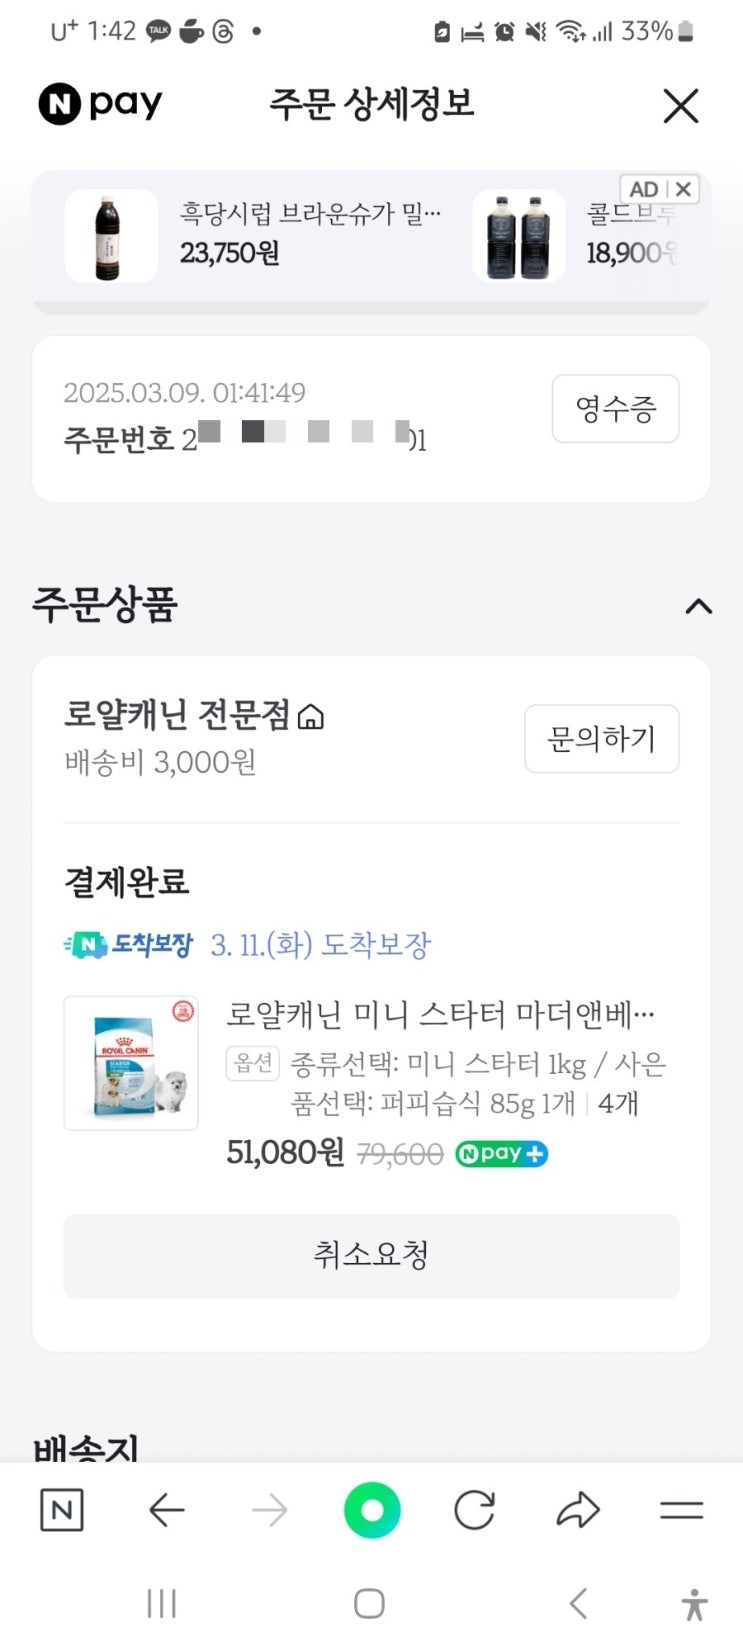Viewport: 743px width, 1651px height.
Task: Open the brown sugar syrup ad thumbnail
Action: [x=111, y=236]
